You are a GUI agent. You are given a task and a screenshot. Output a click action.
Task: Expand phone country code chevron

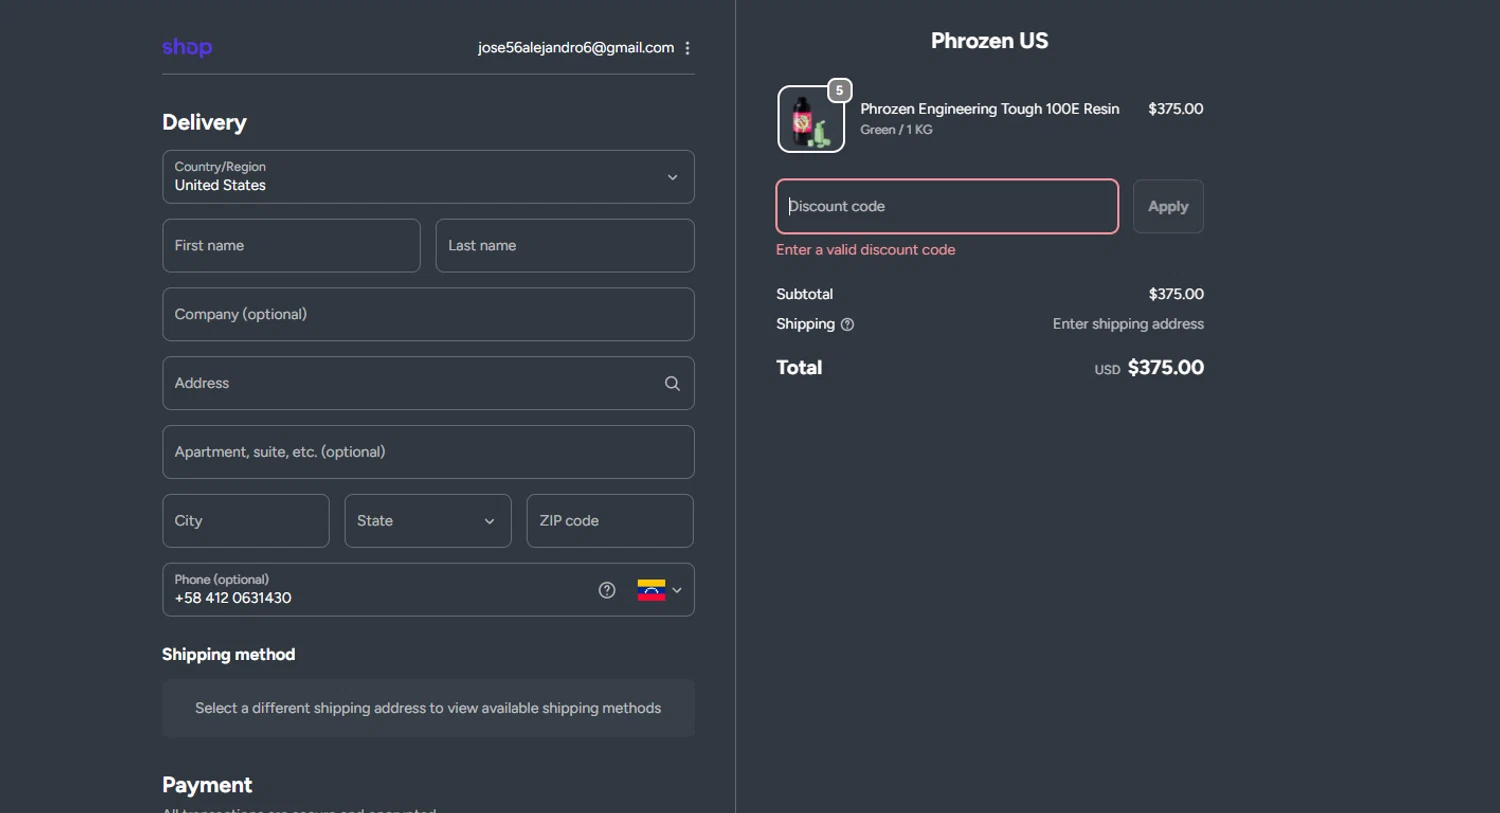(677, 590)
